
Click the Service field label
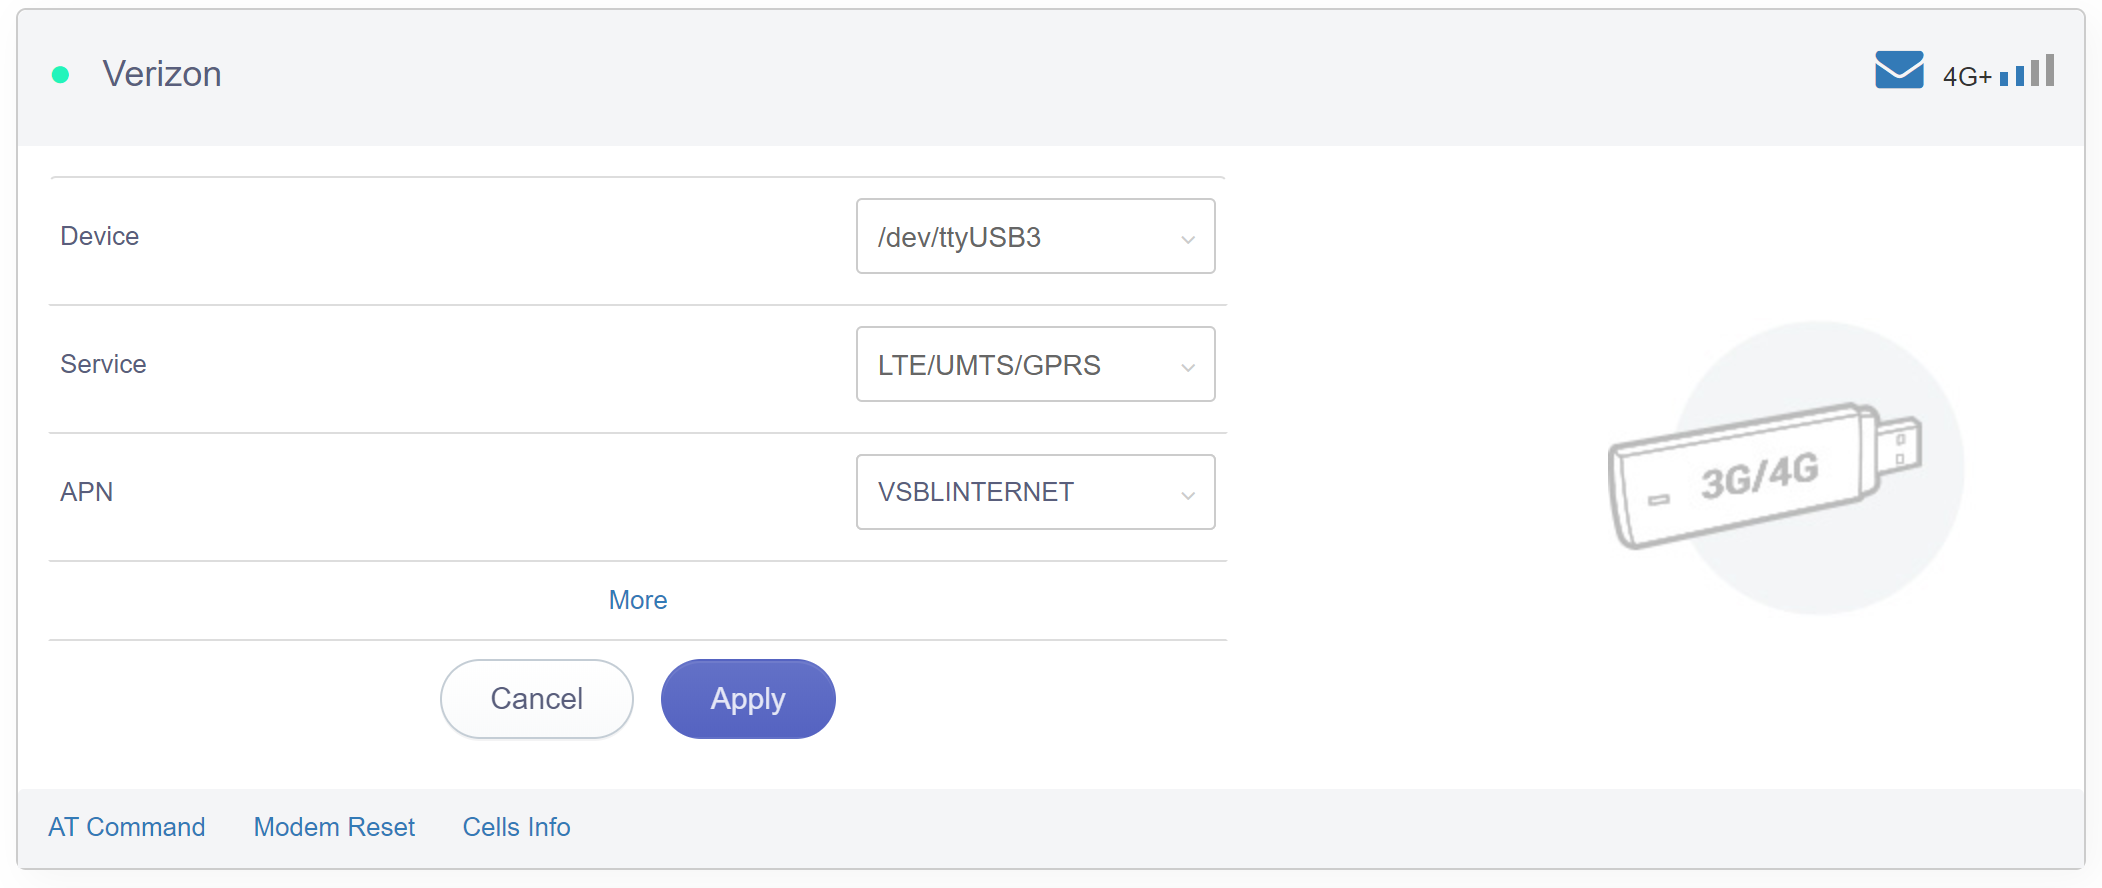[103, 364]
